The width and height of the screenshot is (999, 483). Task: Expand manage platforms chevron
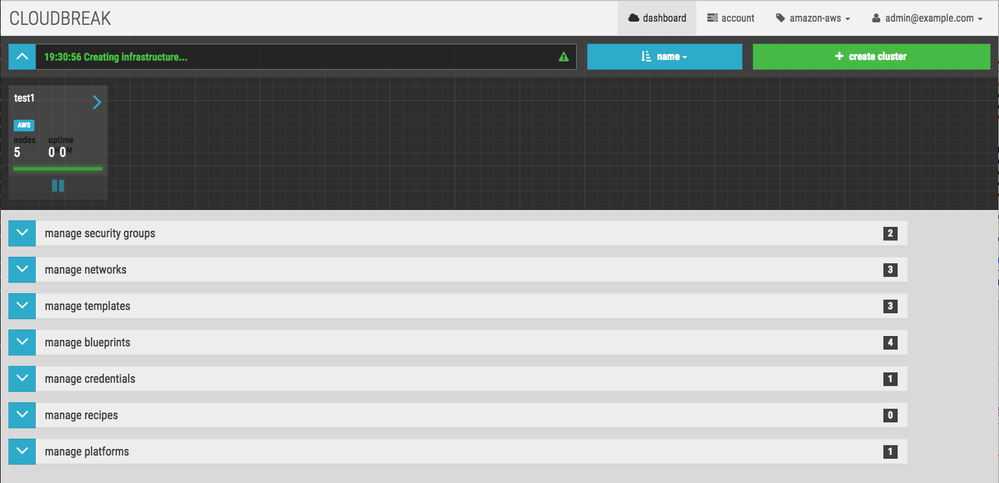click(22, 451)
